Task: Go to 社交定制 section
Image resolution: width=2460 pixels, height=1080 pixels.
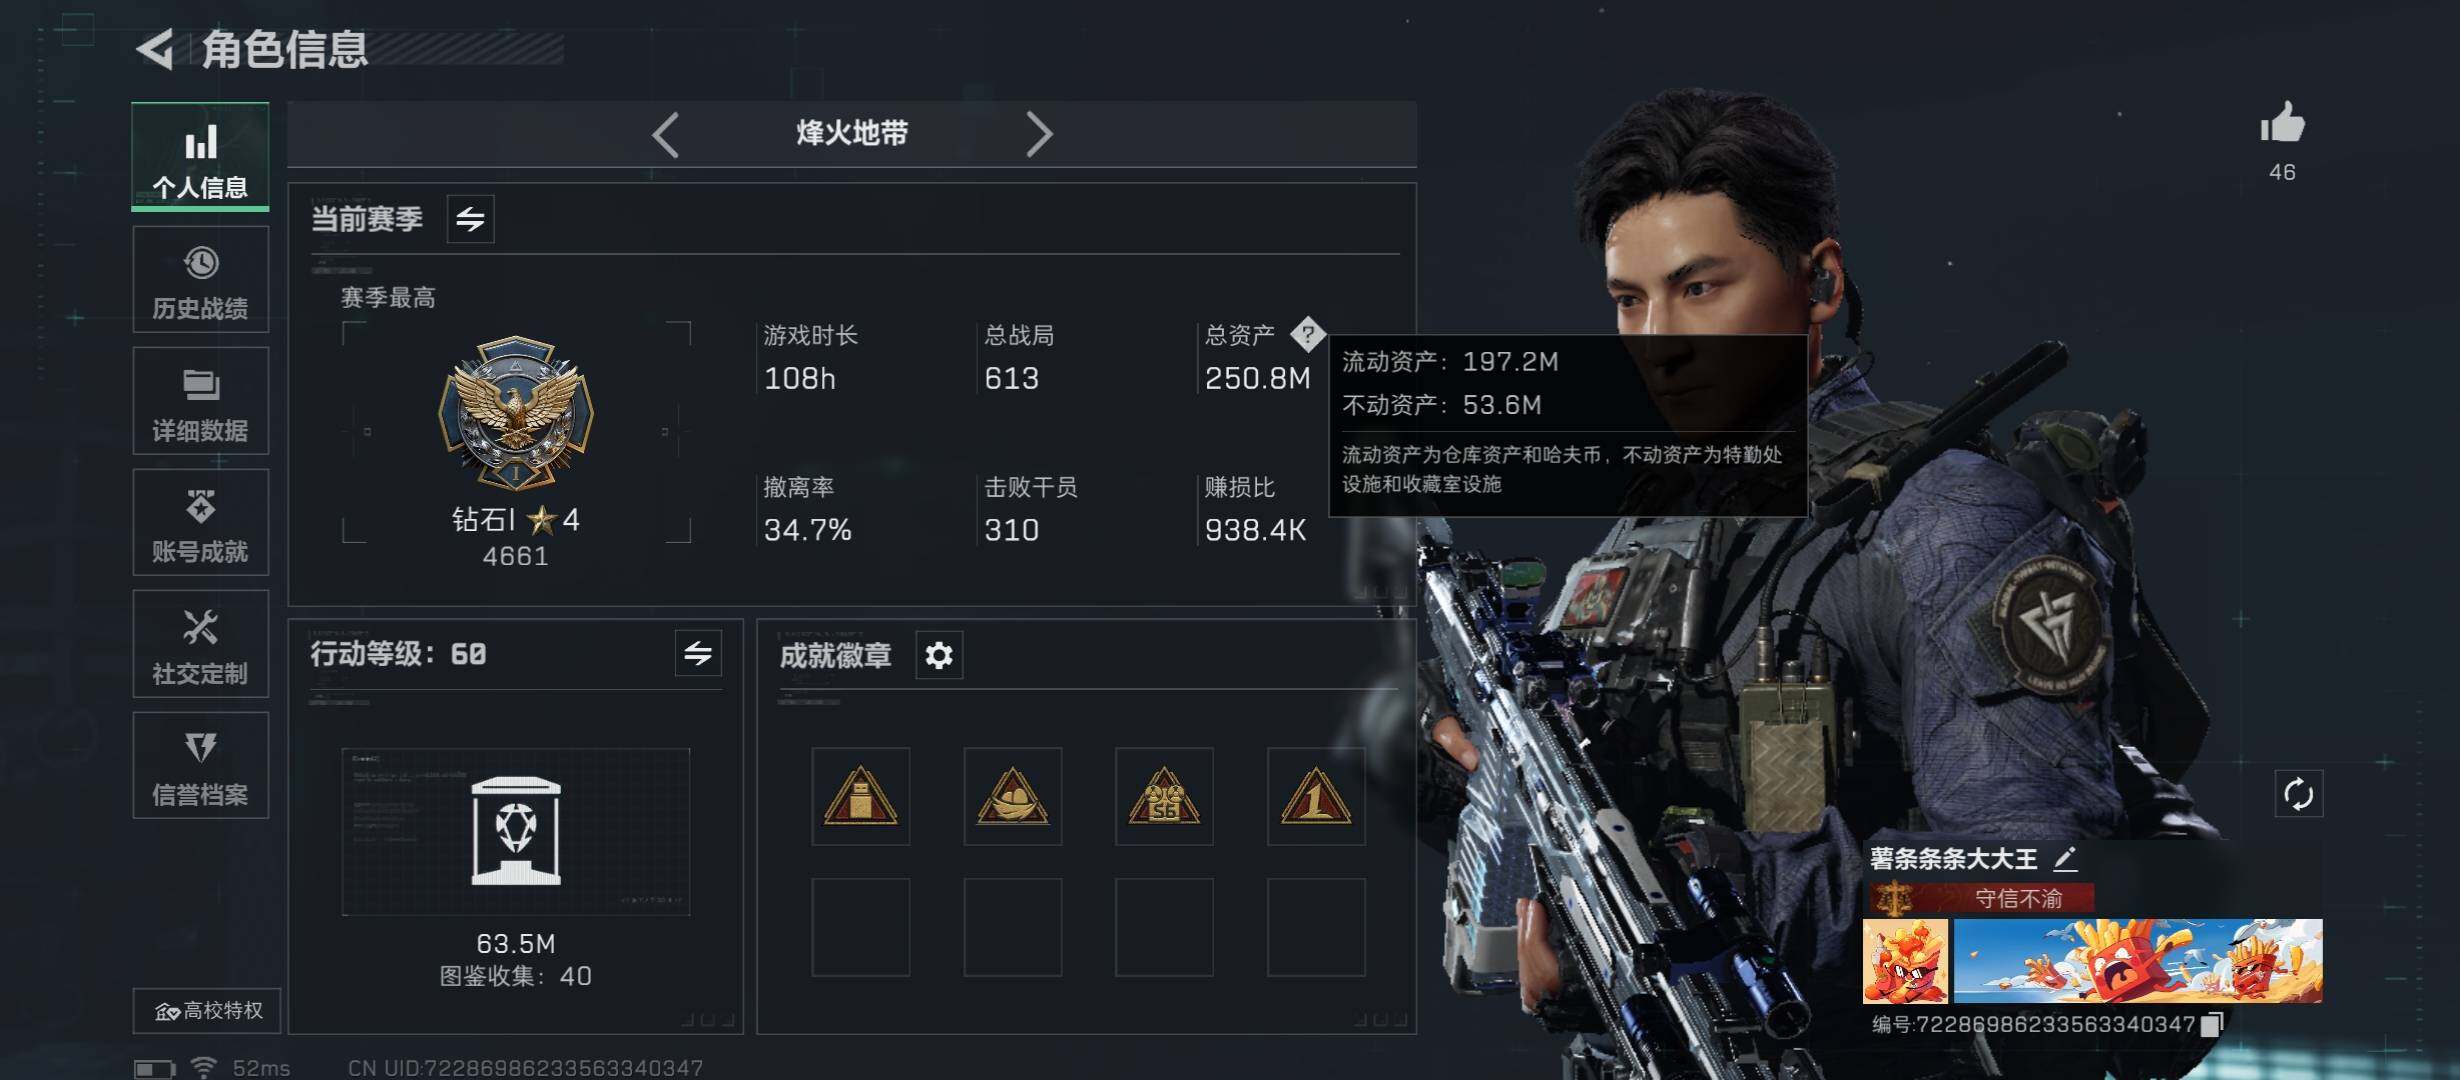Action: pos(200,644)
